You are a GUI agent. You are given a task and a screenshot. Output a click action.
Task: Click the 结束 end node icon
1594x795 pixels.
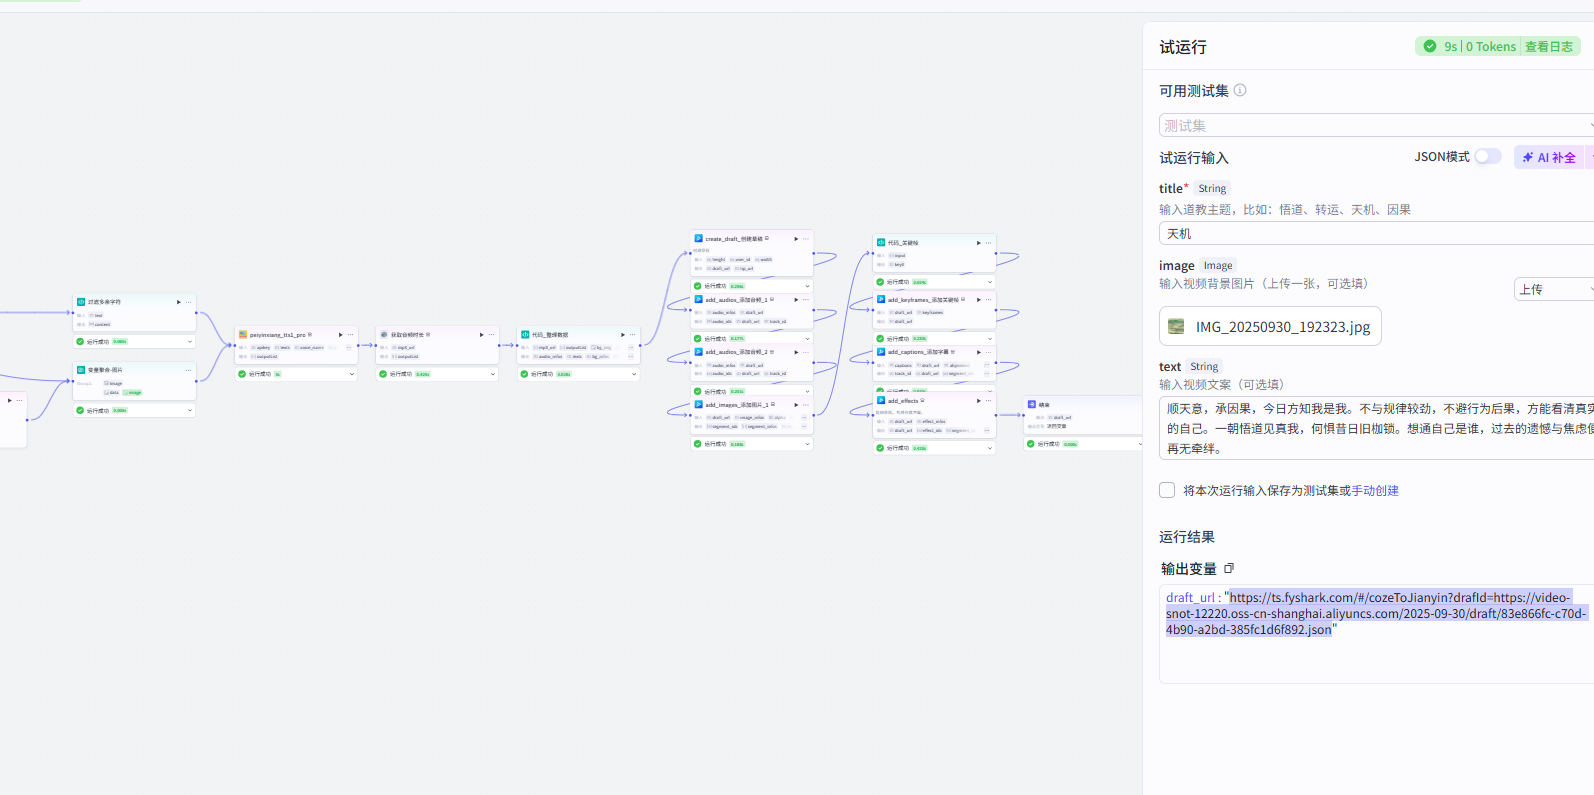point(1032,405)
